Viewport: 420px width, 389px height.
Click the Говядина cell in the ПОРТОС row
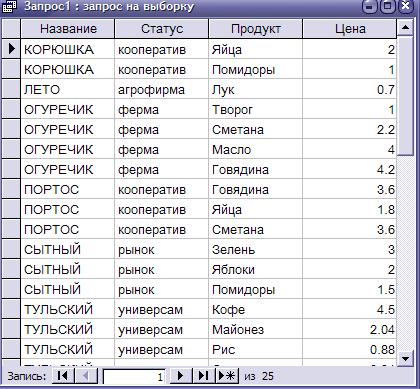click(256, 189)
